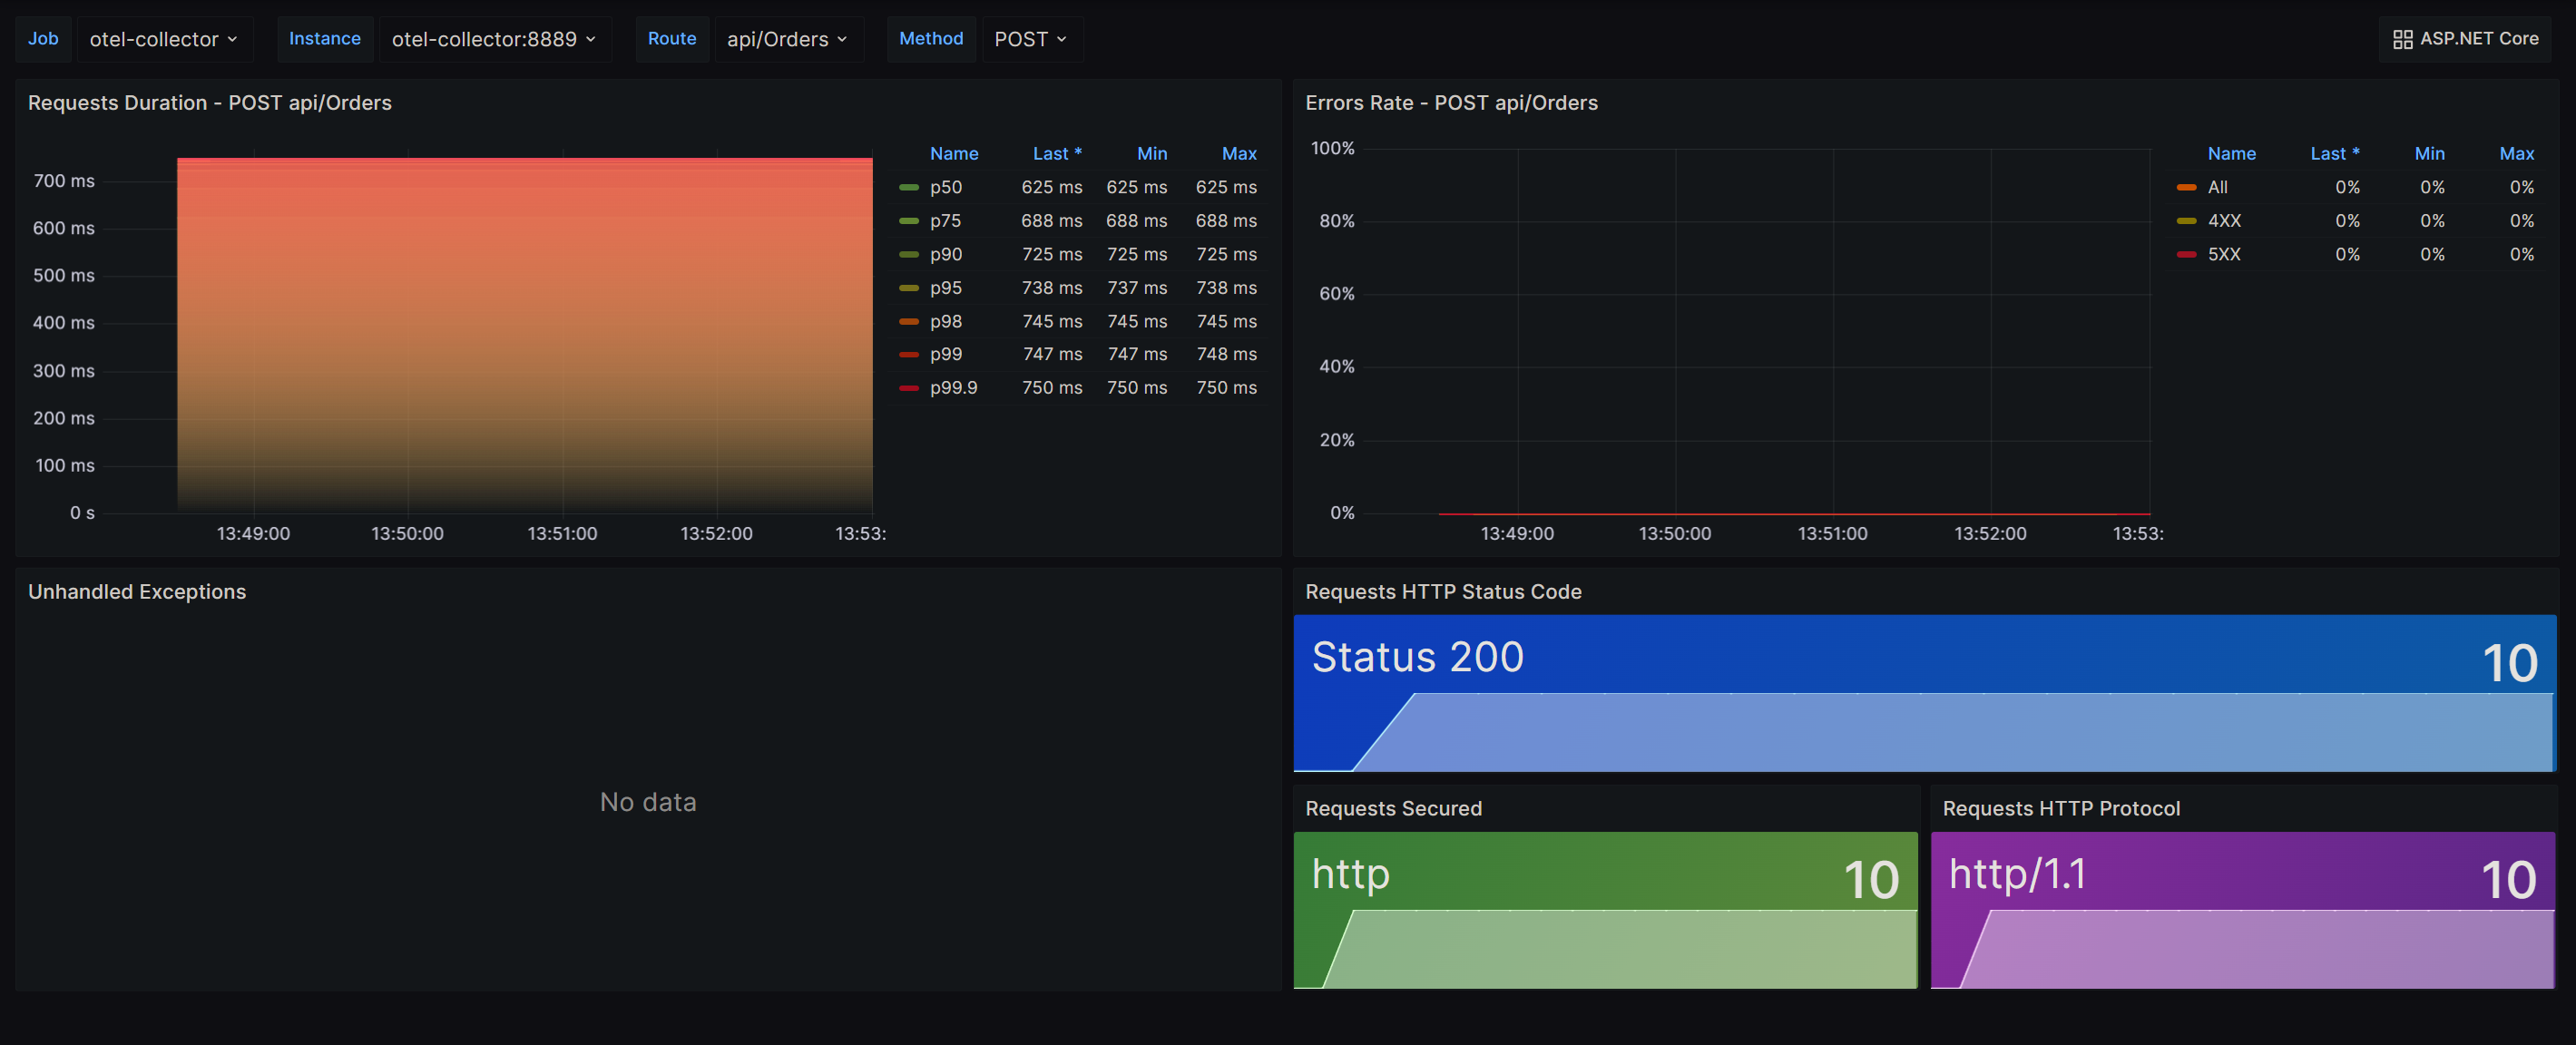Image resolution: width=2576 pixels, height=1045 pixels.
Task: Click the Instance filter tab
Action: pyautogui.click(x=324, y=38)
